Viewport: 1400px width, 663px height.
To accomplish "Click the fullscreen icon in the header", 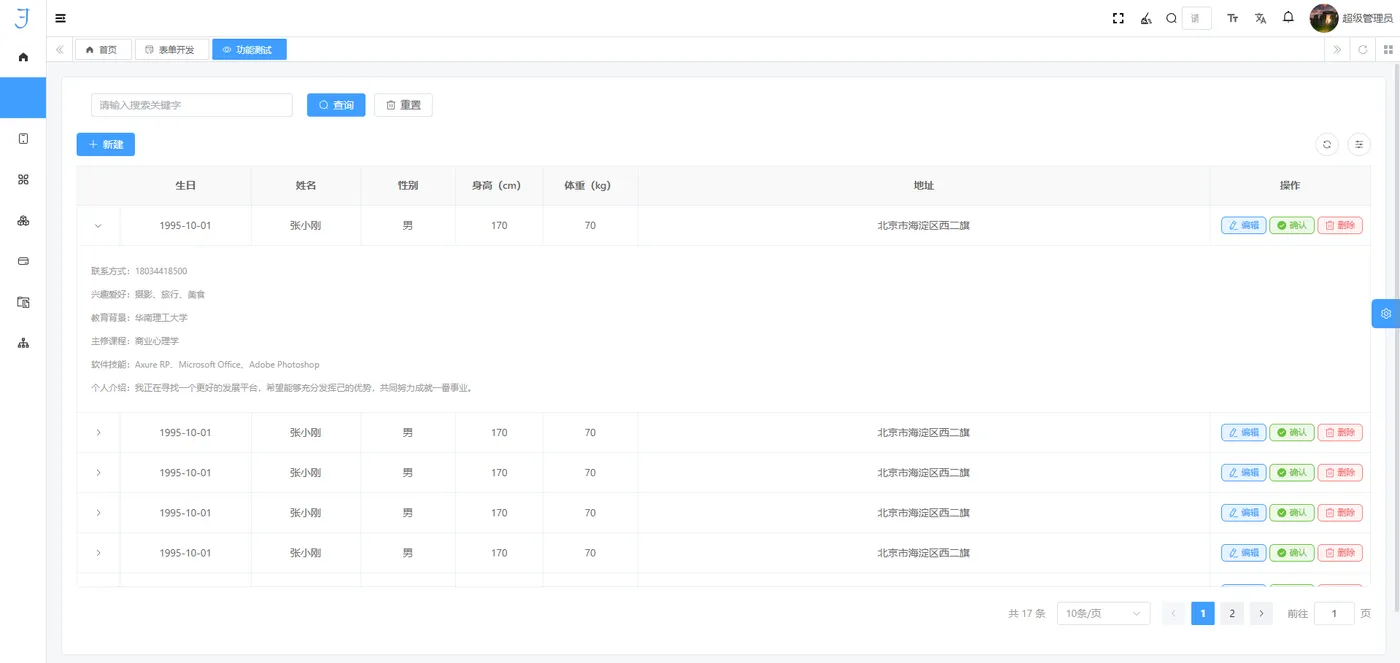I will 1117,18.
